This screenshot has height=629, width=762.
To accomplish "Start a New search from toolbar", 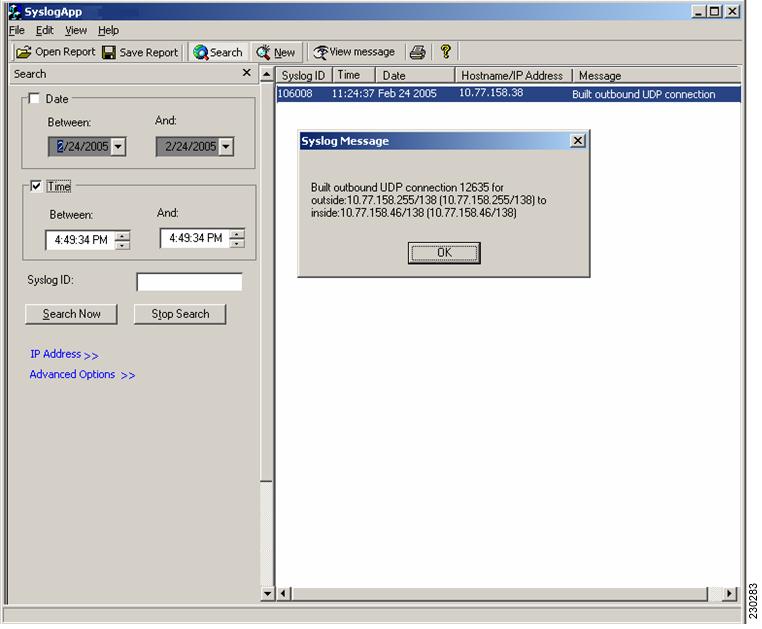I will tap(276, 52).
